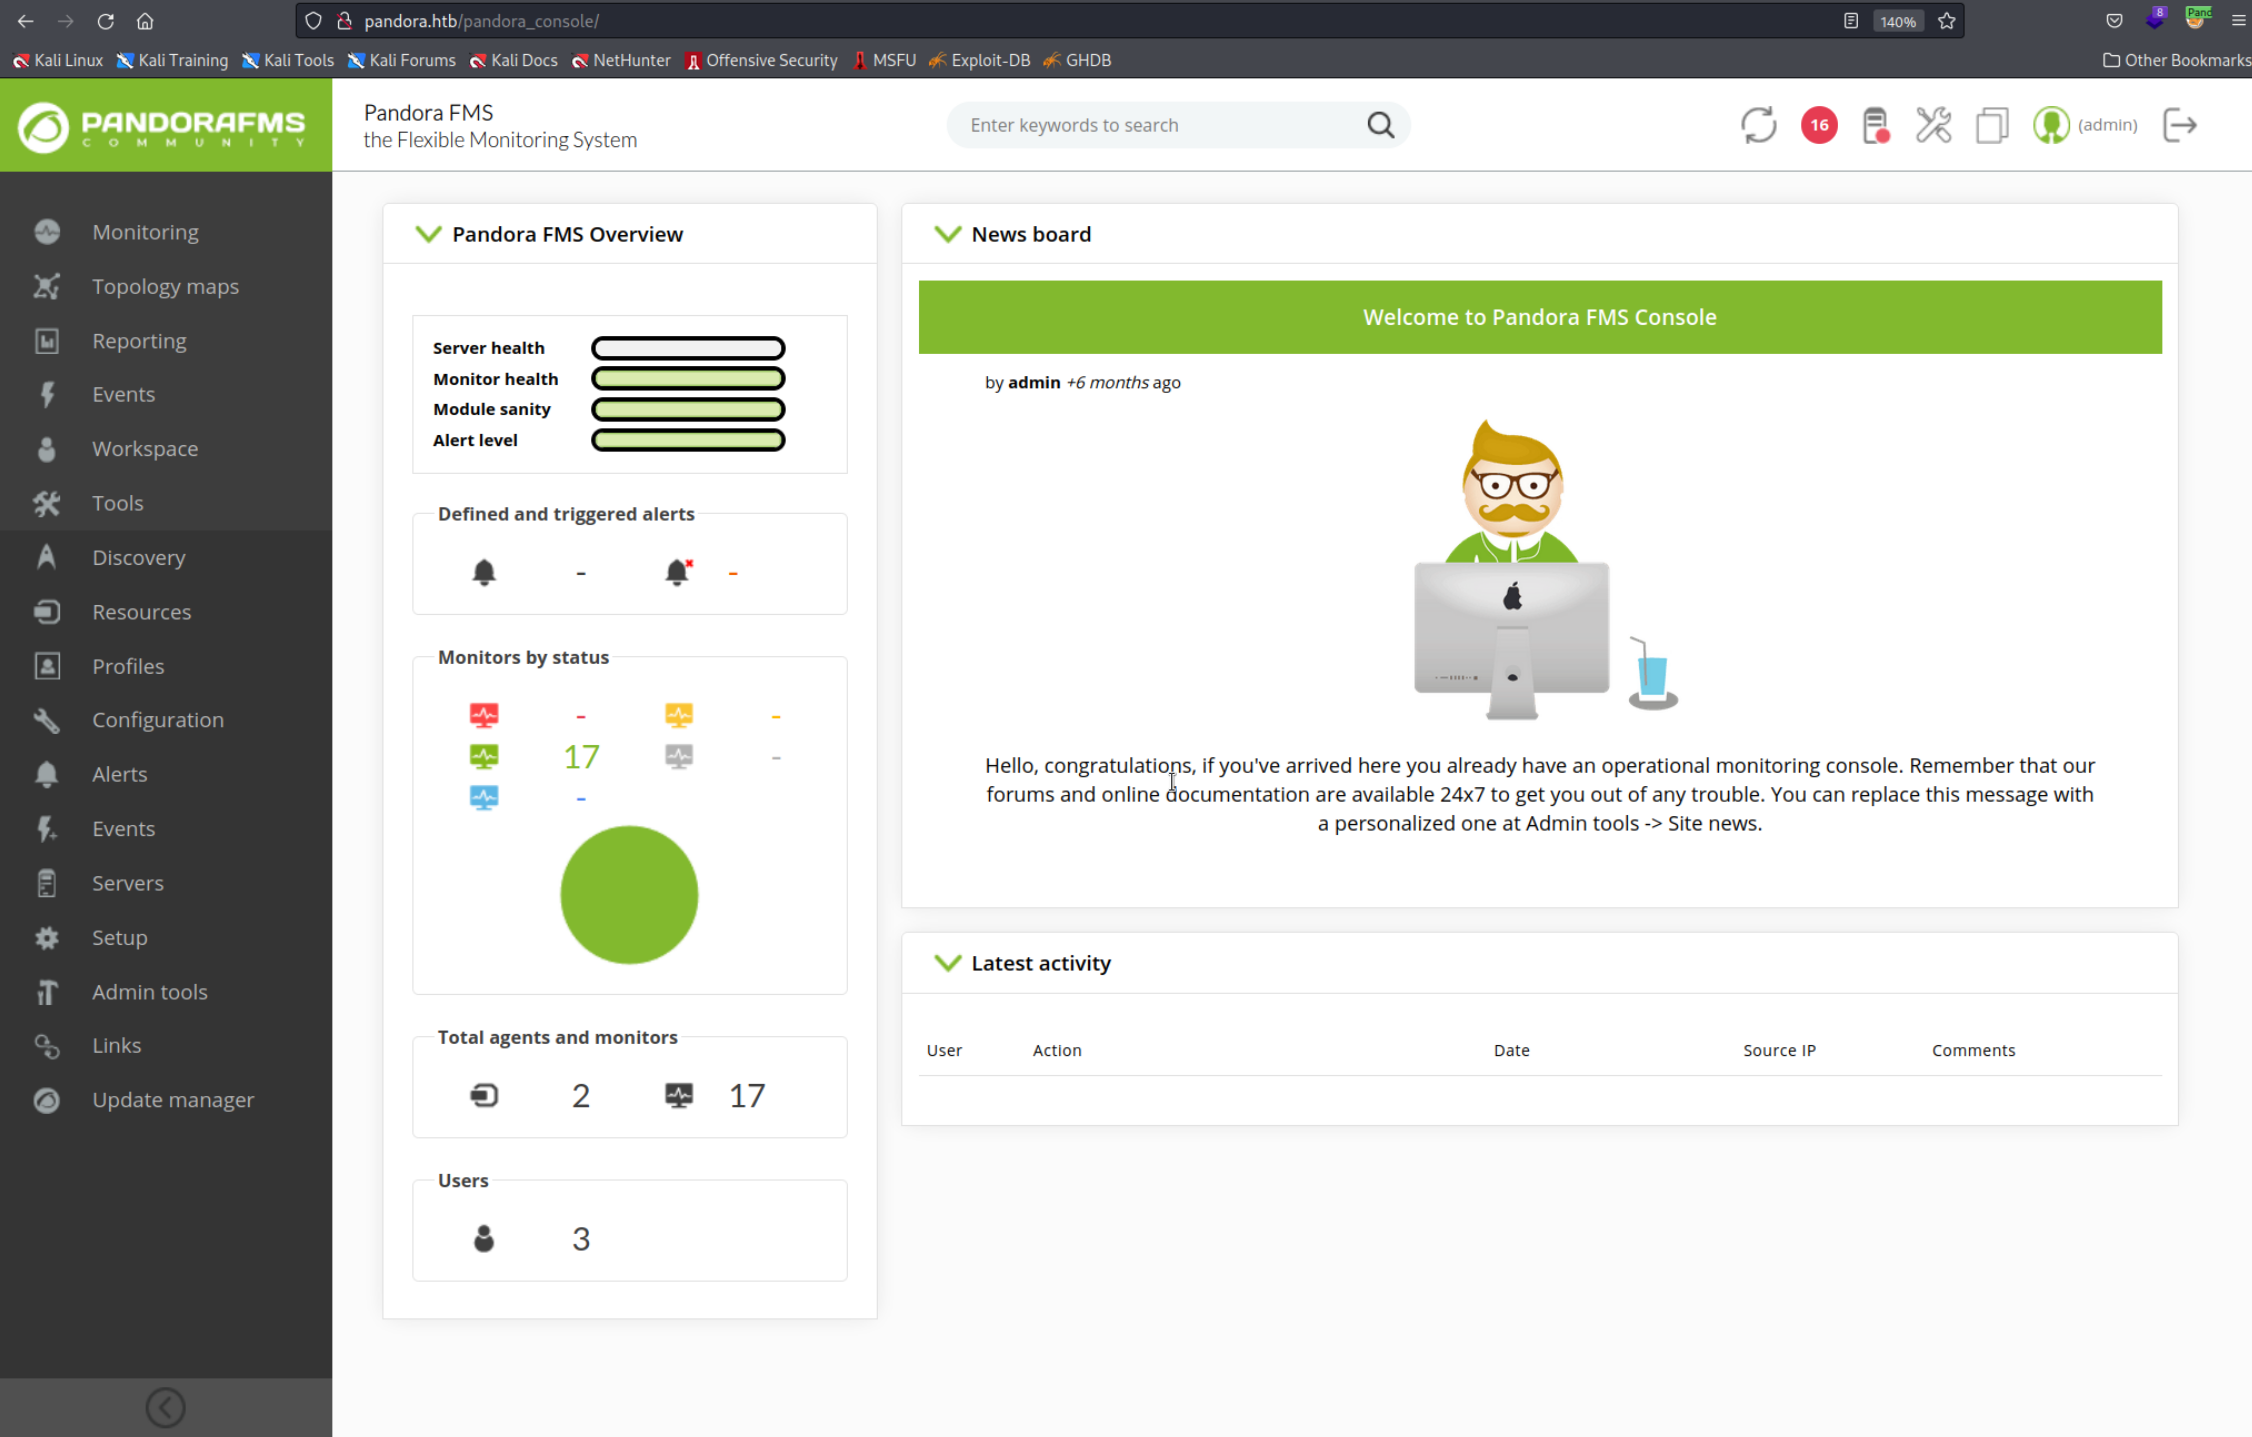Click the total agents icon

click(484, 1096)
